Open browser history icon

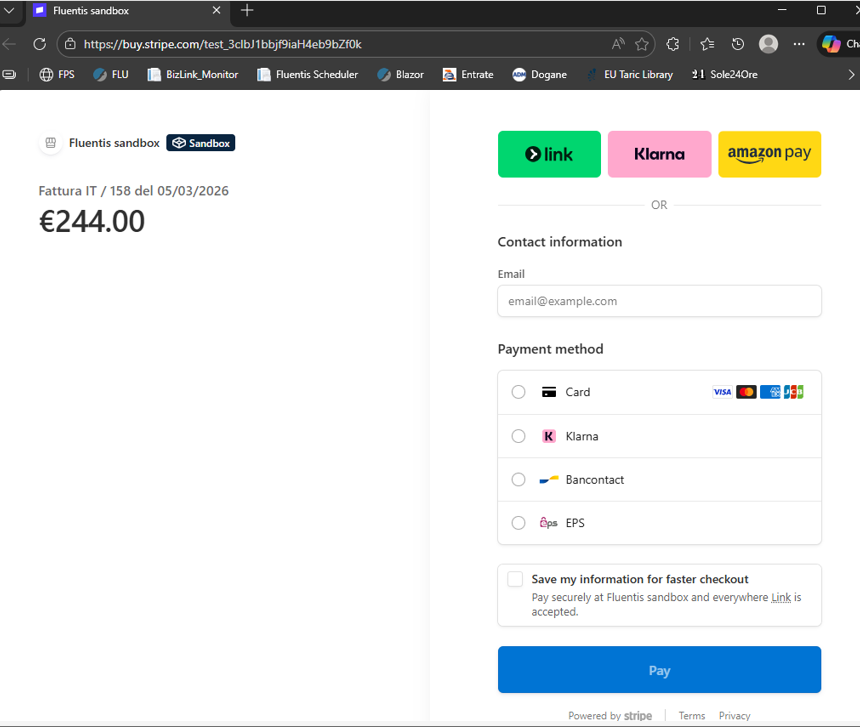(x=738, y=44)
